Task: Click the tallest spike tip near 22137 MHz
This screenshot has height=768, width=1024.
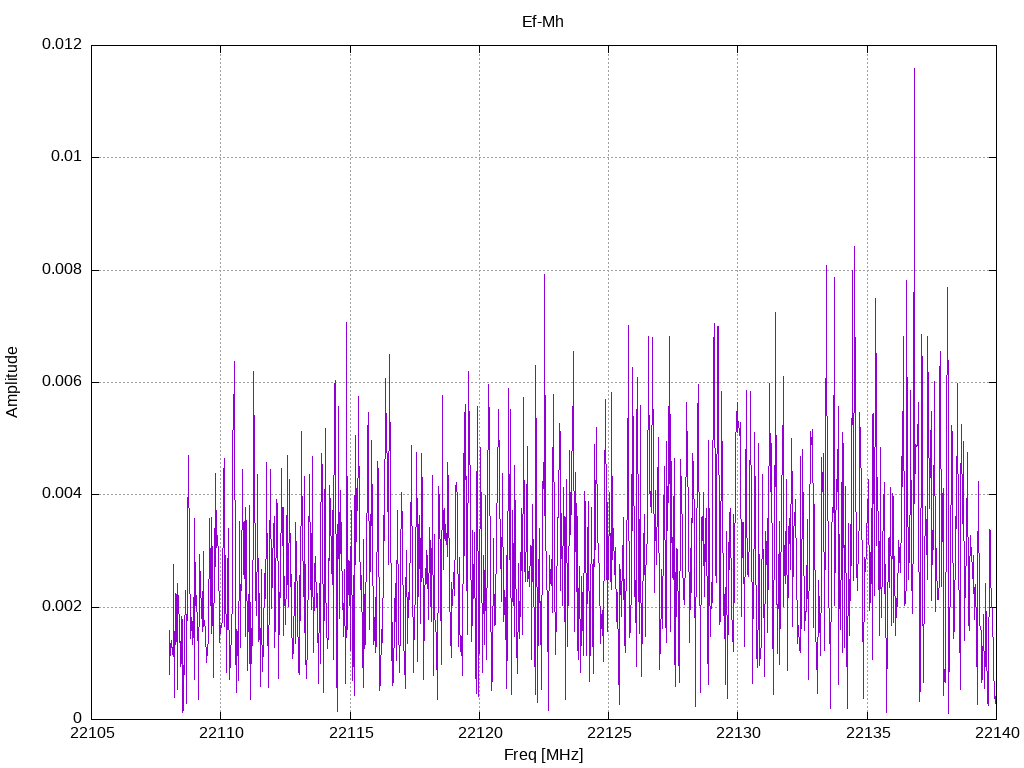Action: pyautogui.click(x=914, y=69)
